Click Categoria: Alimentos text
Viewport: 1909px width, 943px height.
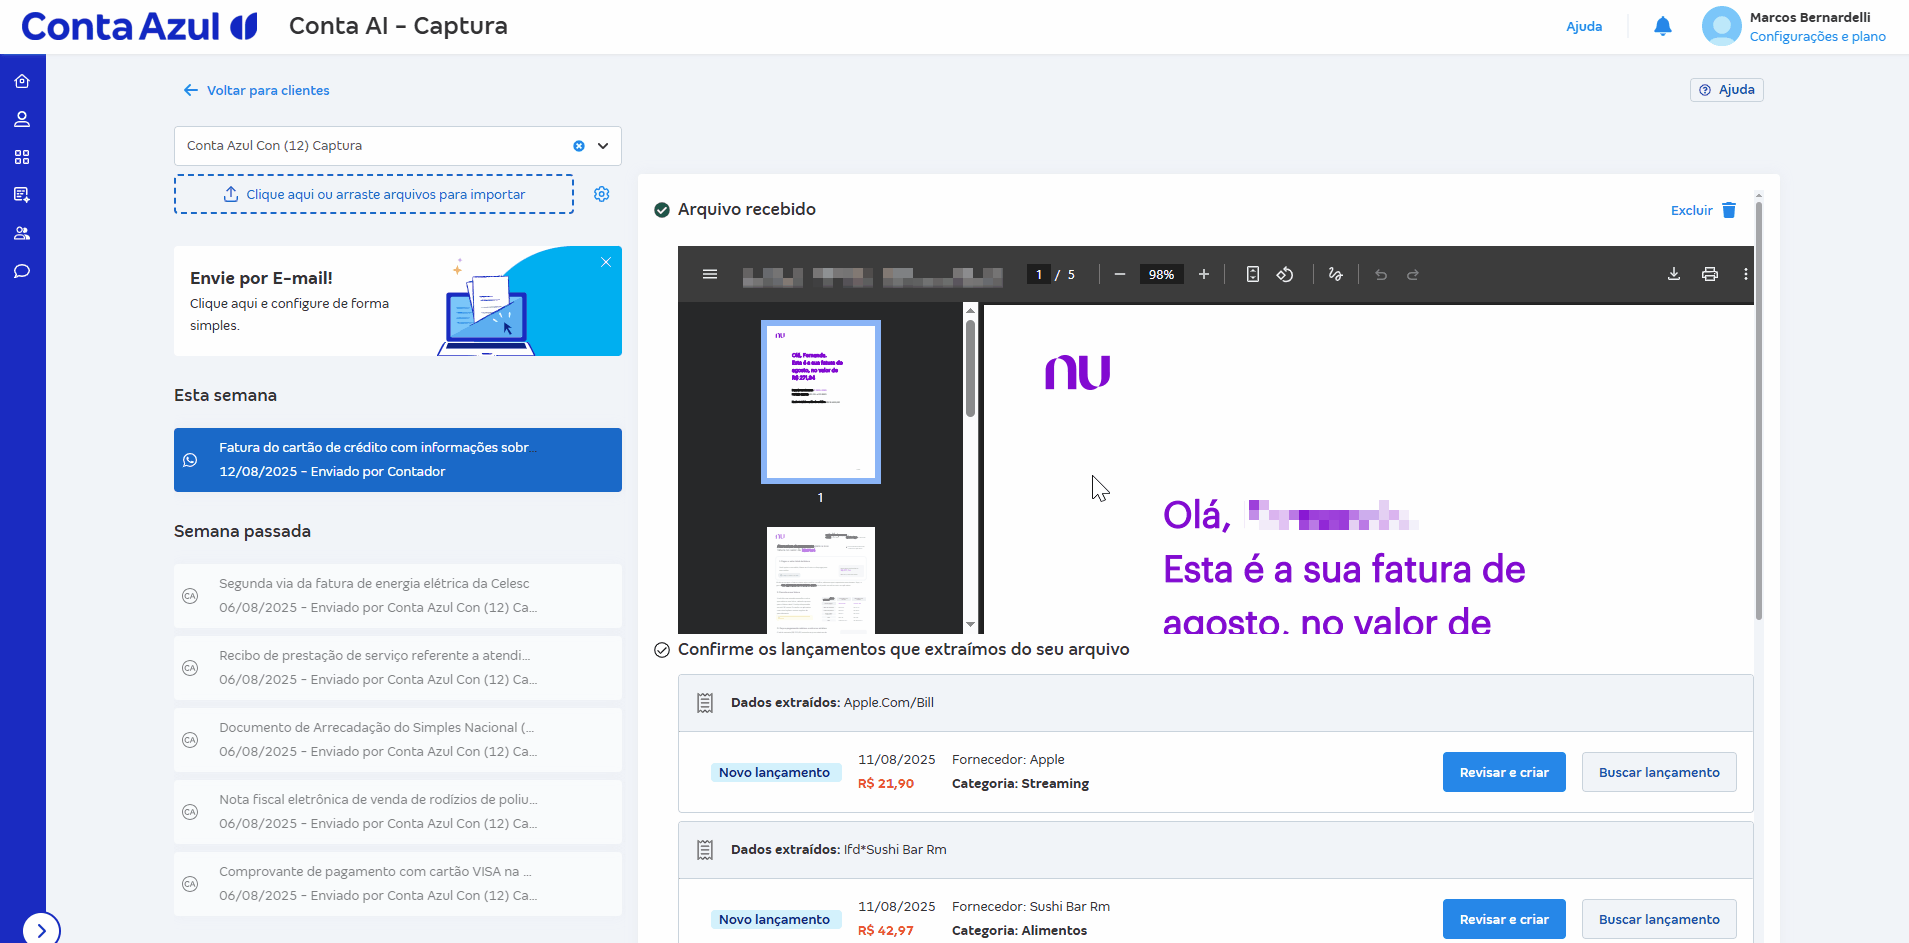click(x=1019, y=931)
